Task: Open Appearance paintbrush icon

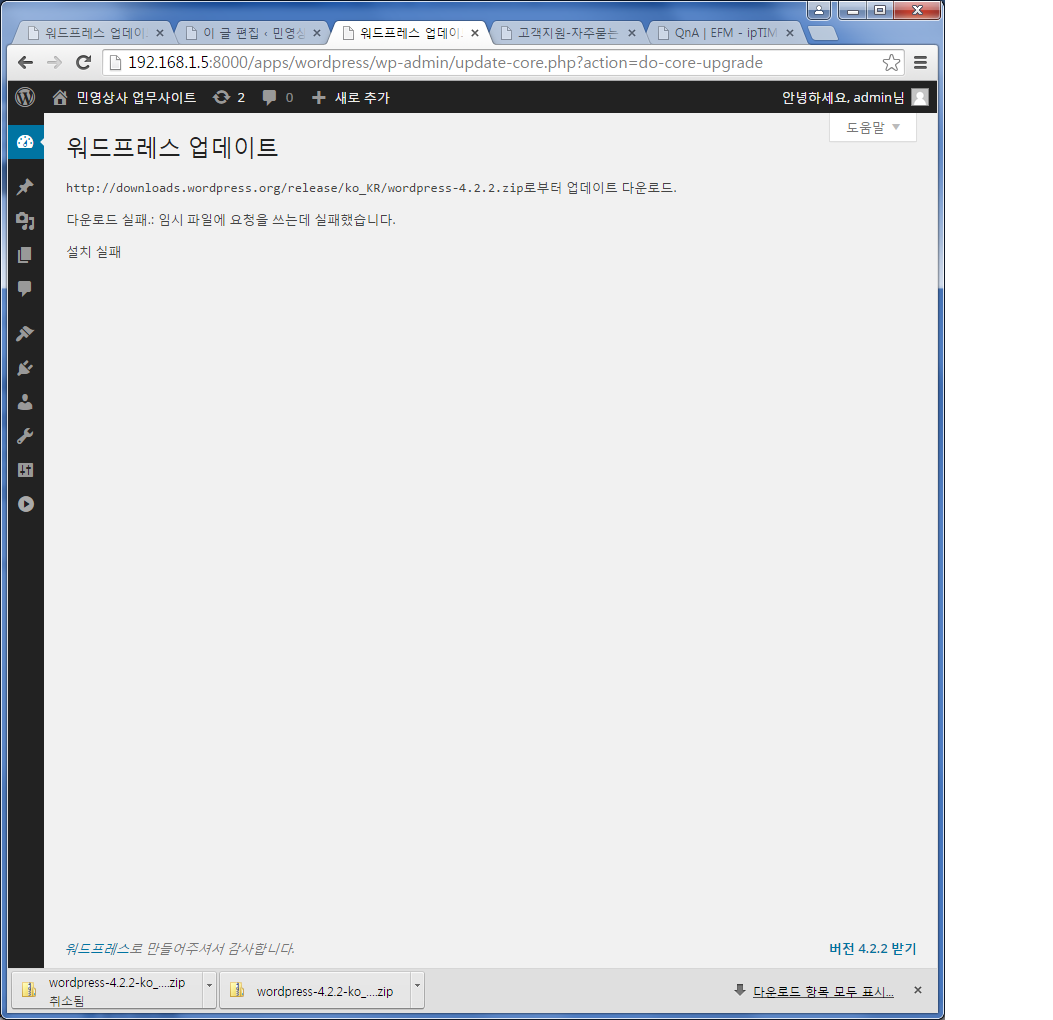Action: 25,333
